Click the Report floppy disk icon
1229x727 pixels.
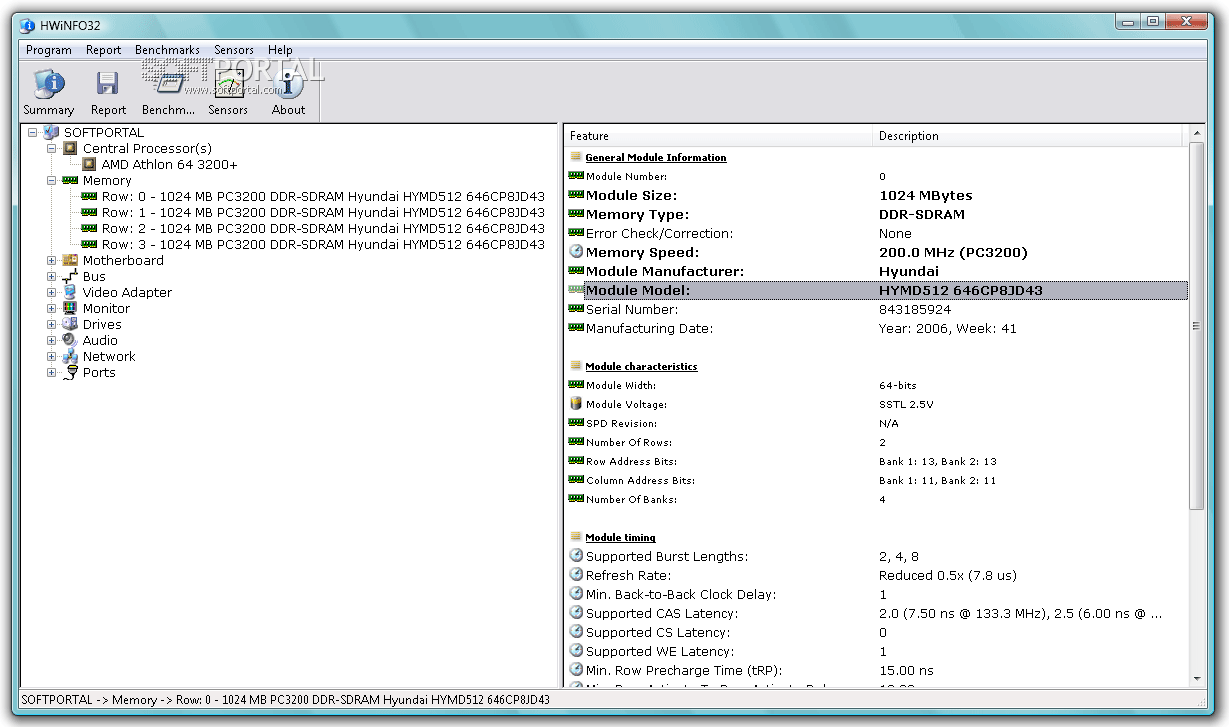pos(107,85)
